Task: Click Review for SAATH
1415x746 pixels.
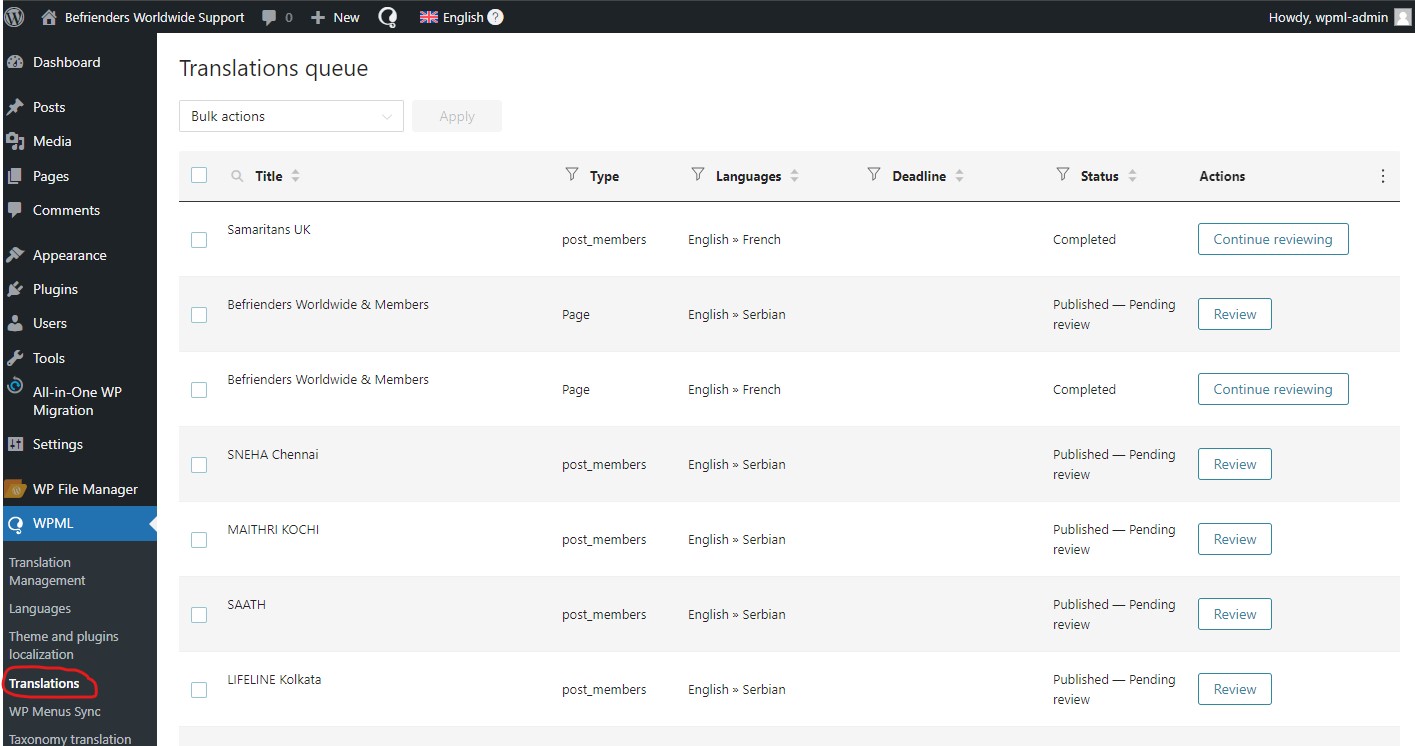Action: pos(1235,614)
